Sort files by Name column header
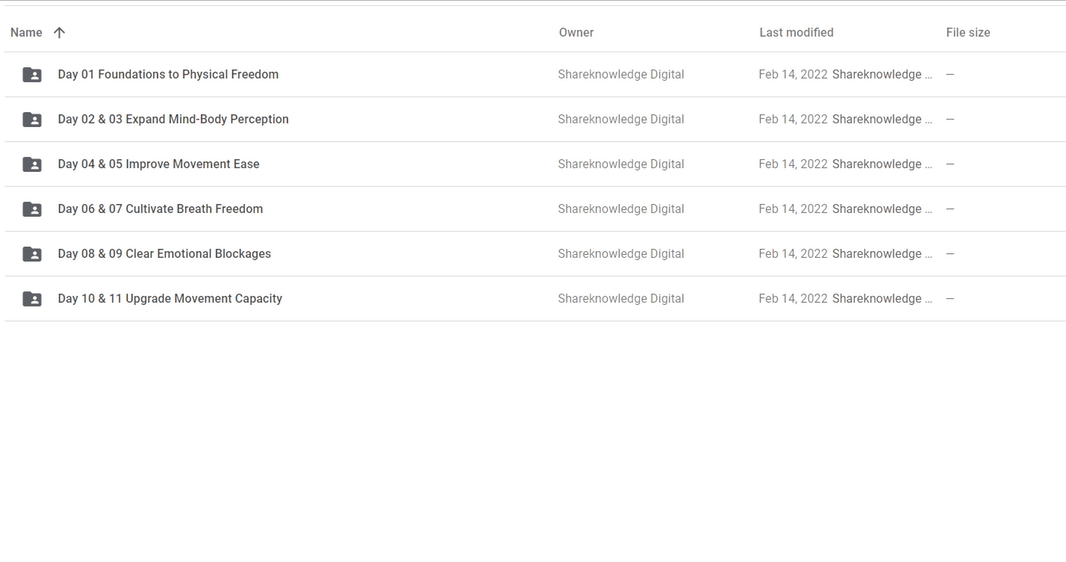 (26, 33)
